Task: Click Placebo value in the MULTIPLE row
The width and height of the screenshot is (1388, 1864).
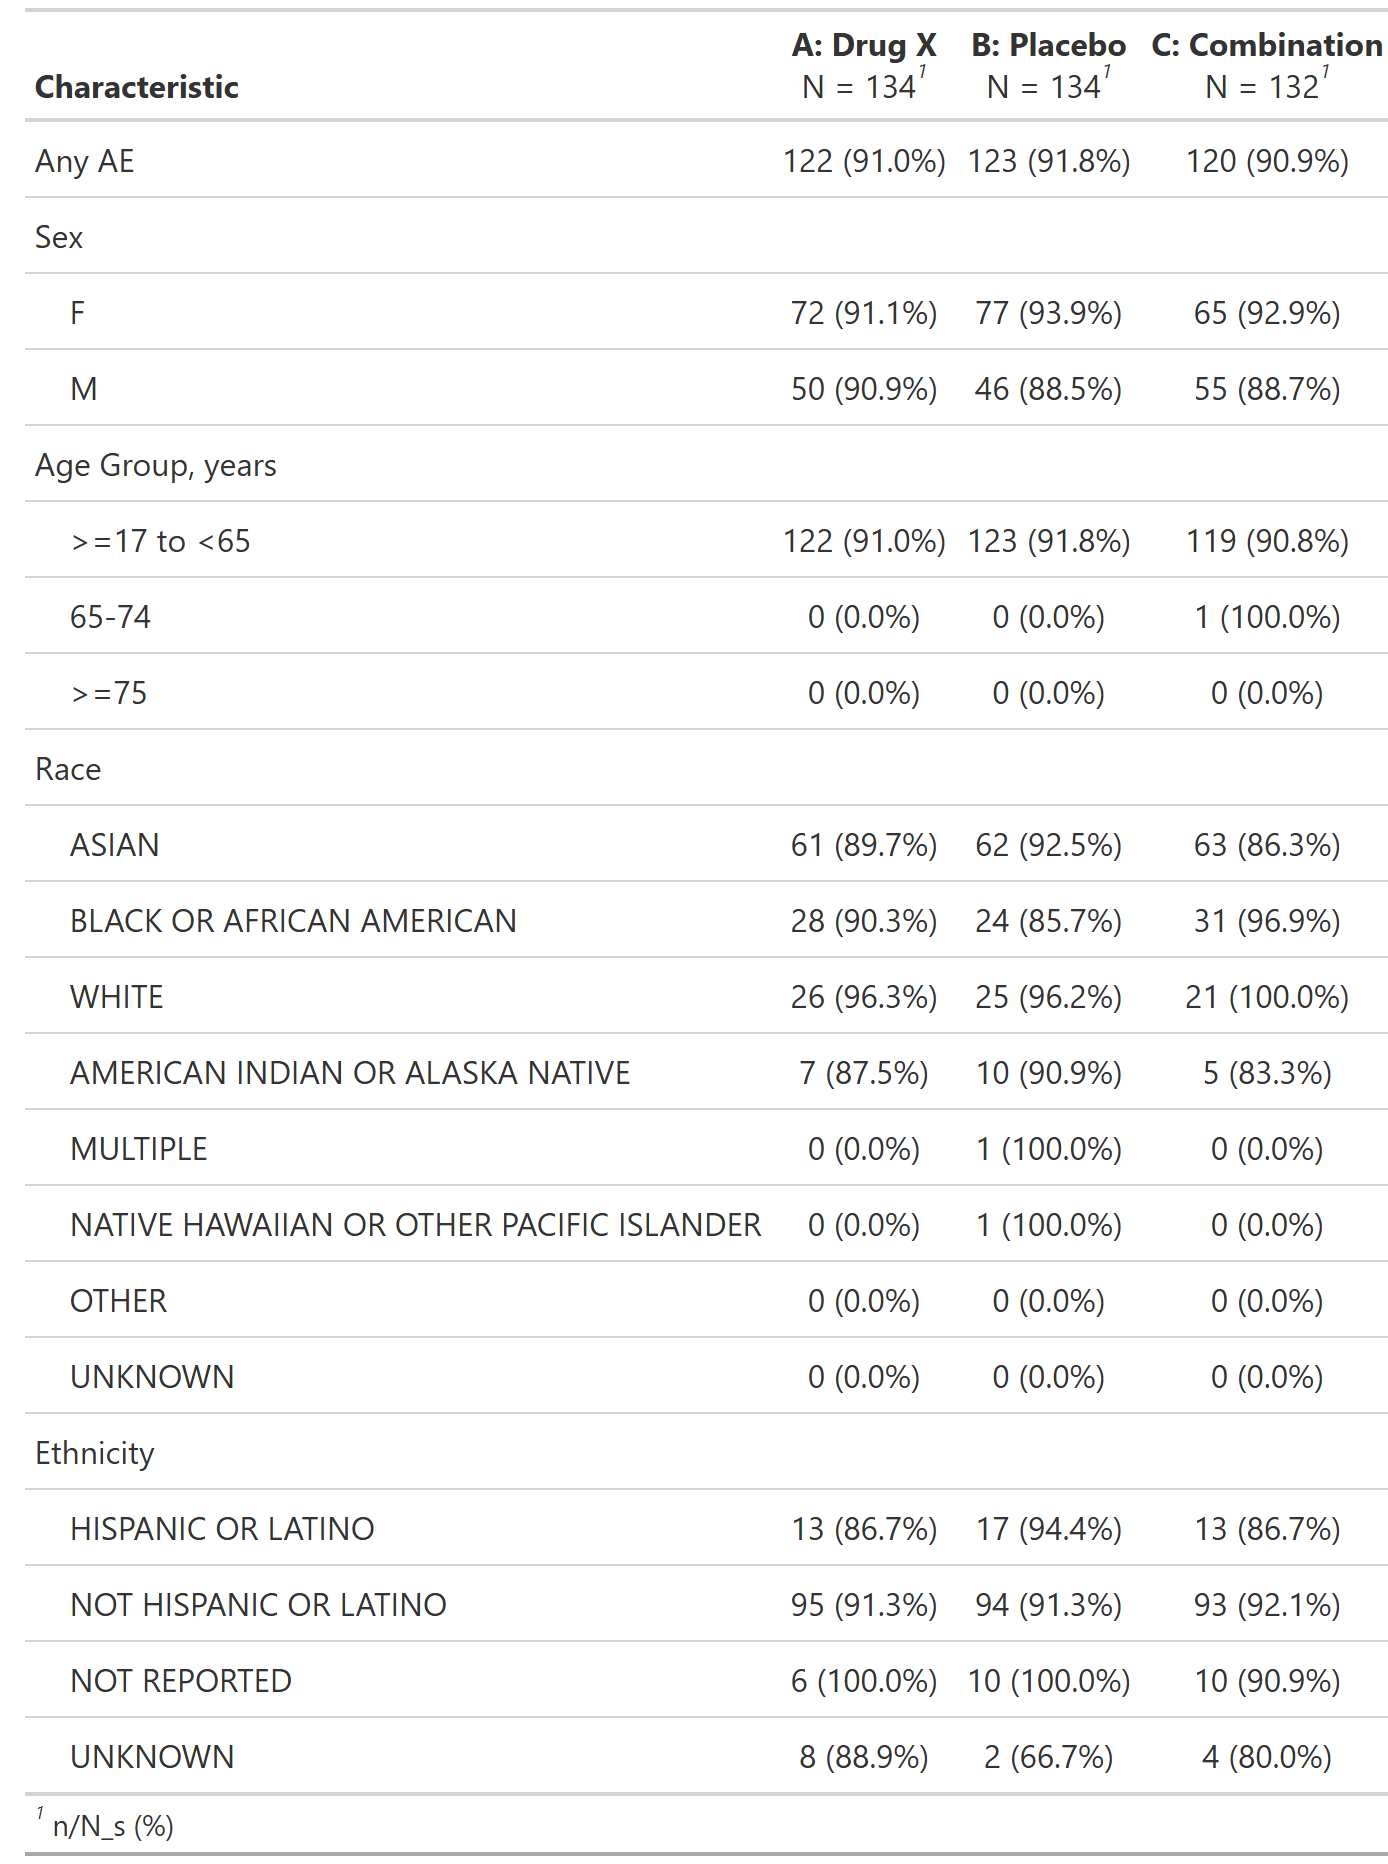Action: click(1048, 1149)
